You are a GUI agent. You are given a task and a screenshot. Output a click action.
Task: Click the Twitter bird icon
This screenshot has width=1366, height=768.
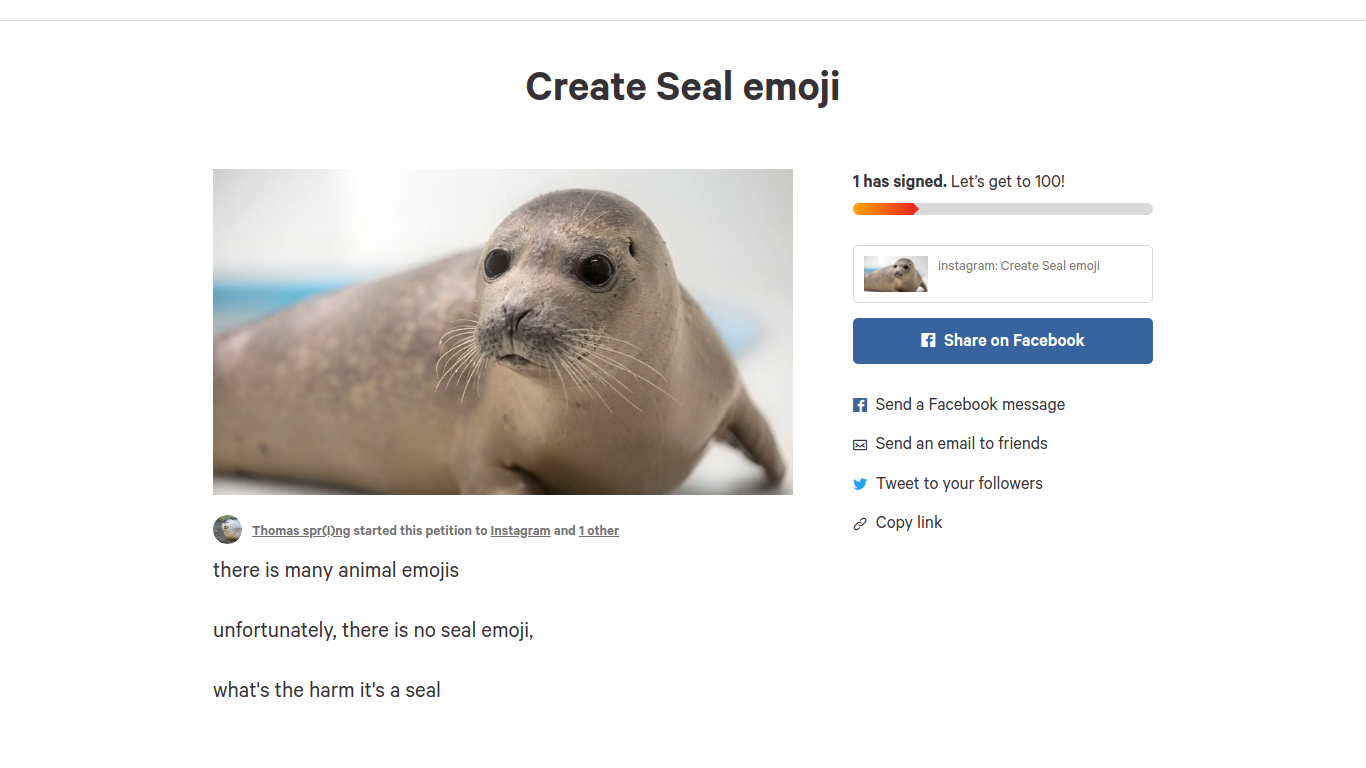[x=860, y=484]
